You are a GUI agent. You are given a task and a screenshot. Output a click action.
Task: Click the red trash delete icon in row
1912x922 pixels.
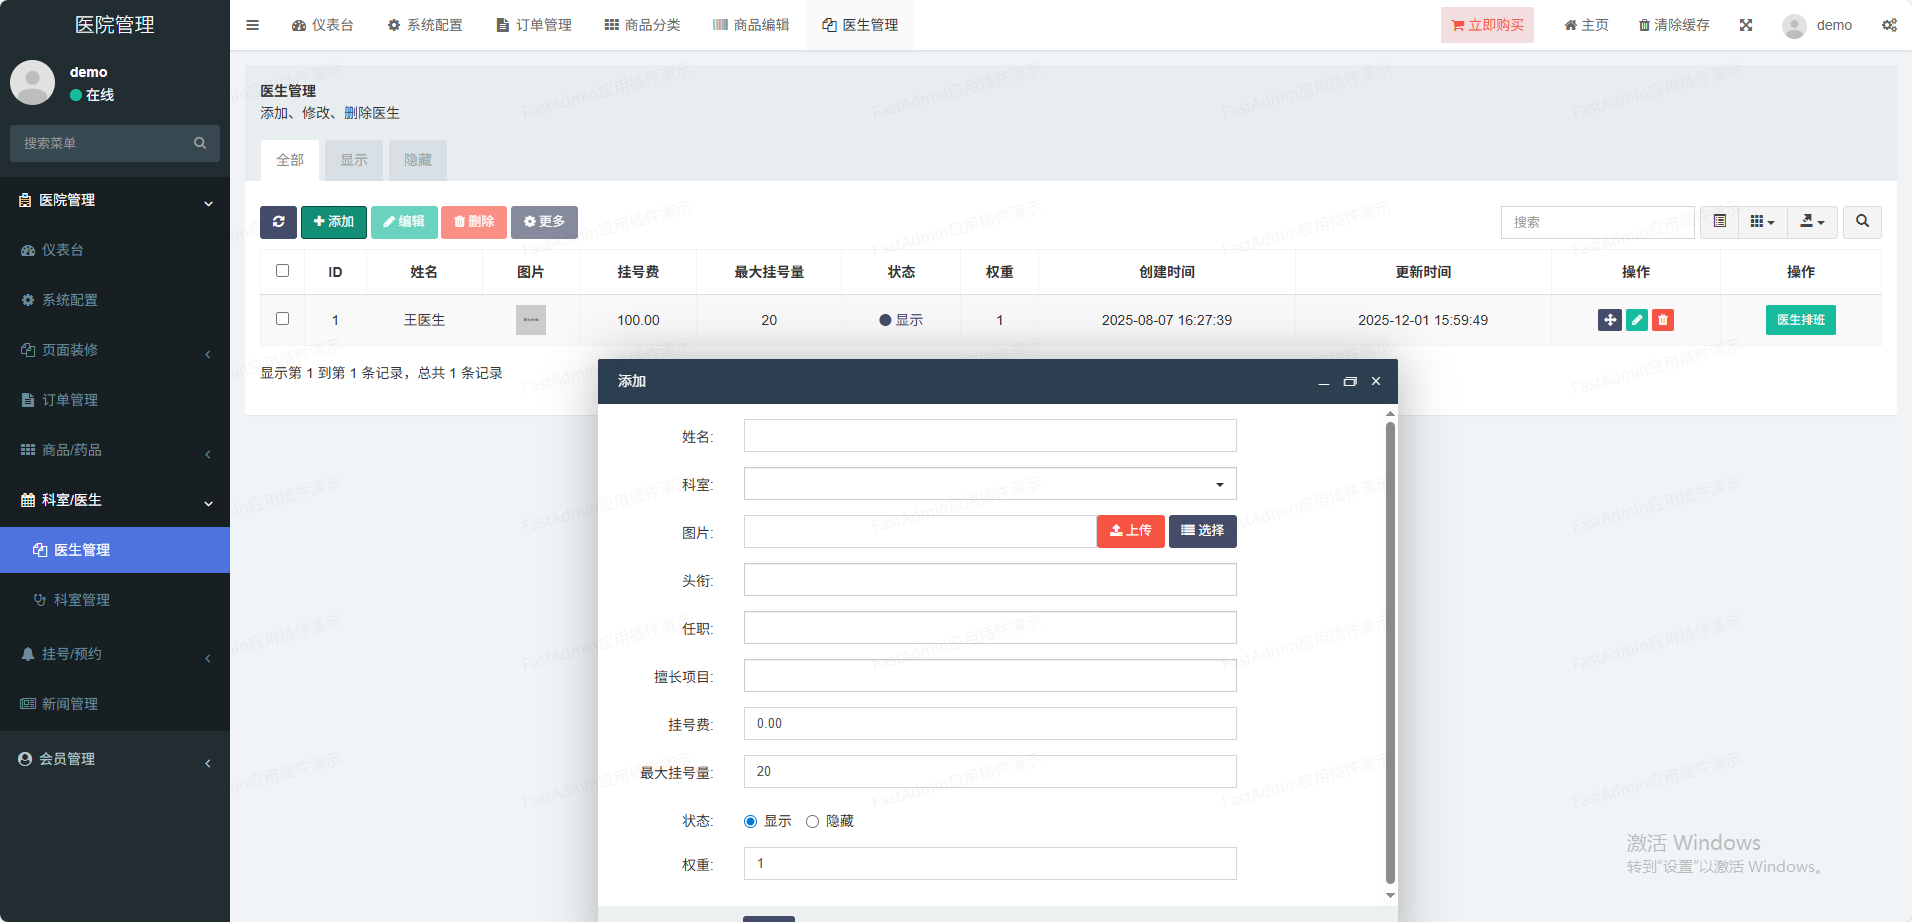coord(1662,320)
